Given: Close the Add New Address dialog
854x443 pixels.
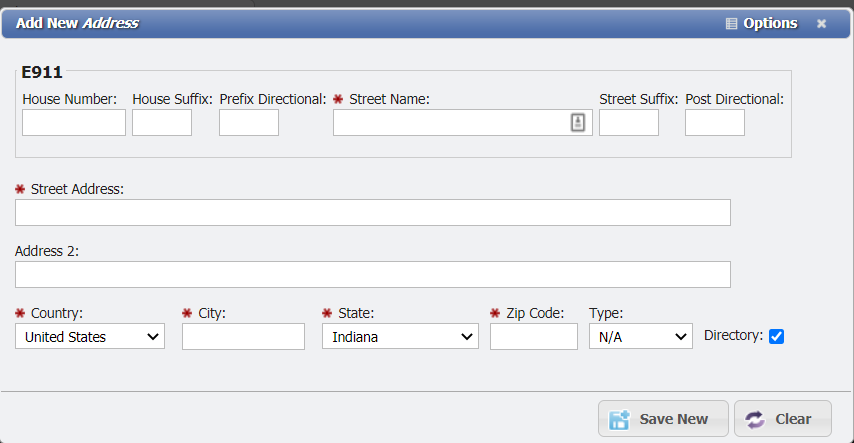Looking at the screenshot, I should point(821,23).
